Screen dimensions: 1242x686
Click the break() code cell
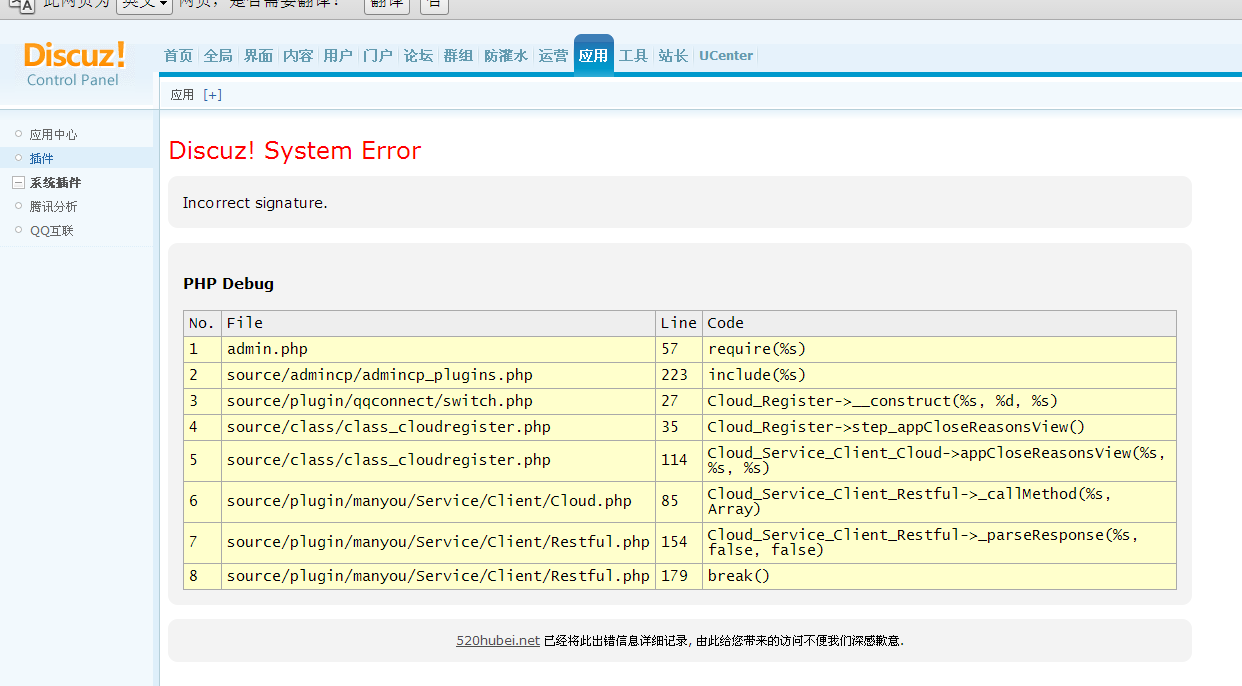[939, 576]
